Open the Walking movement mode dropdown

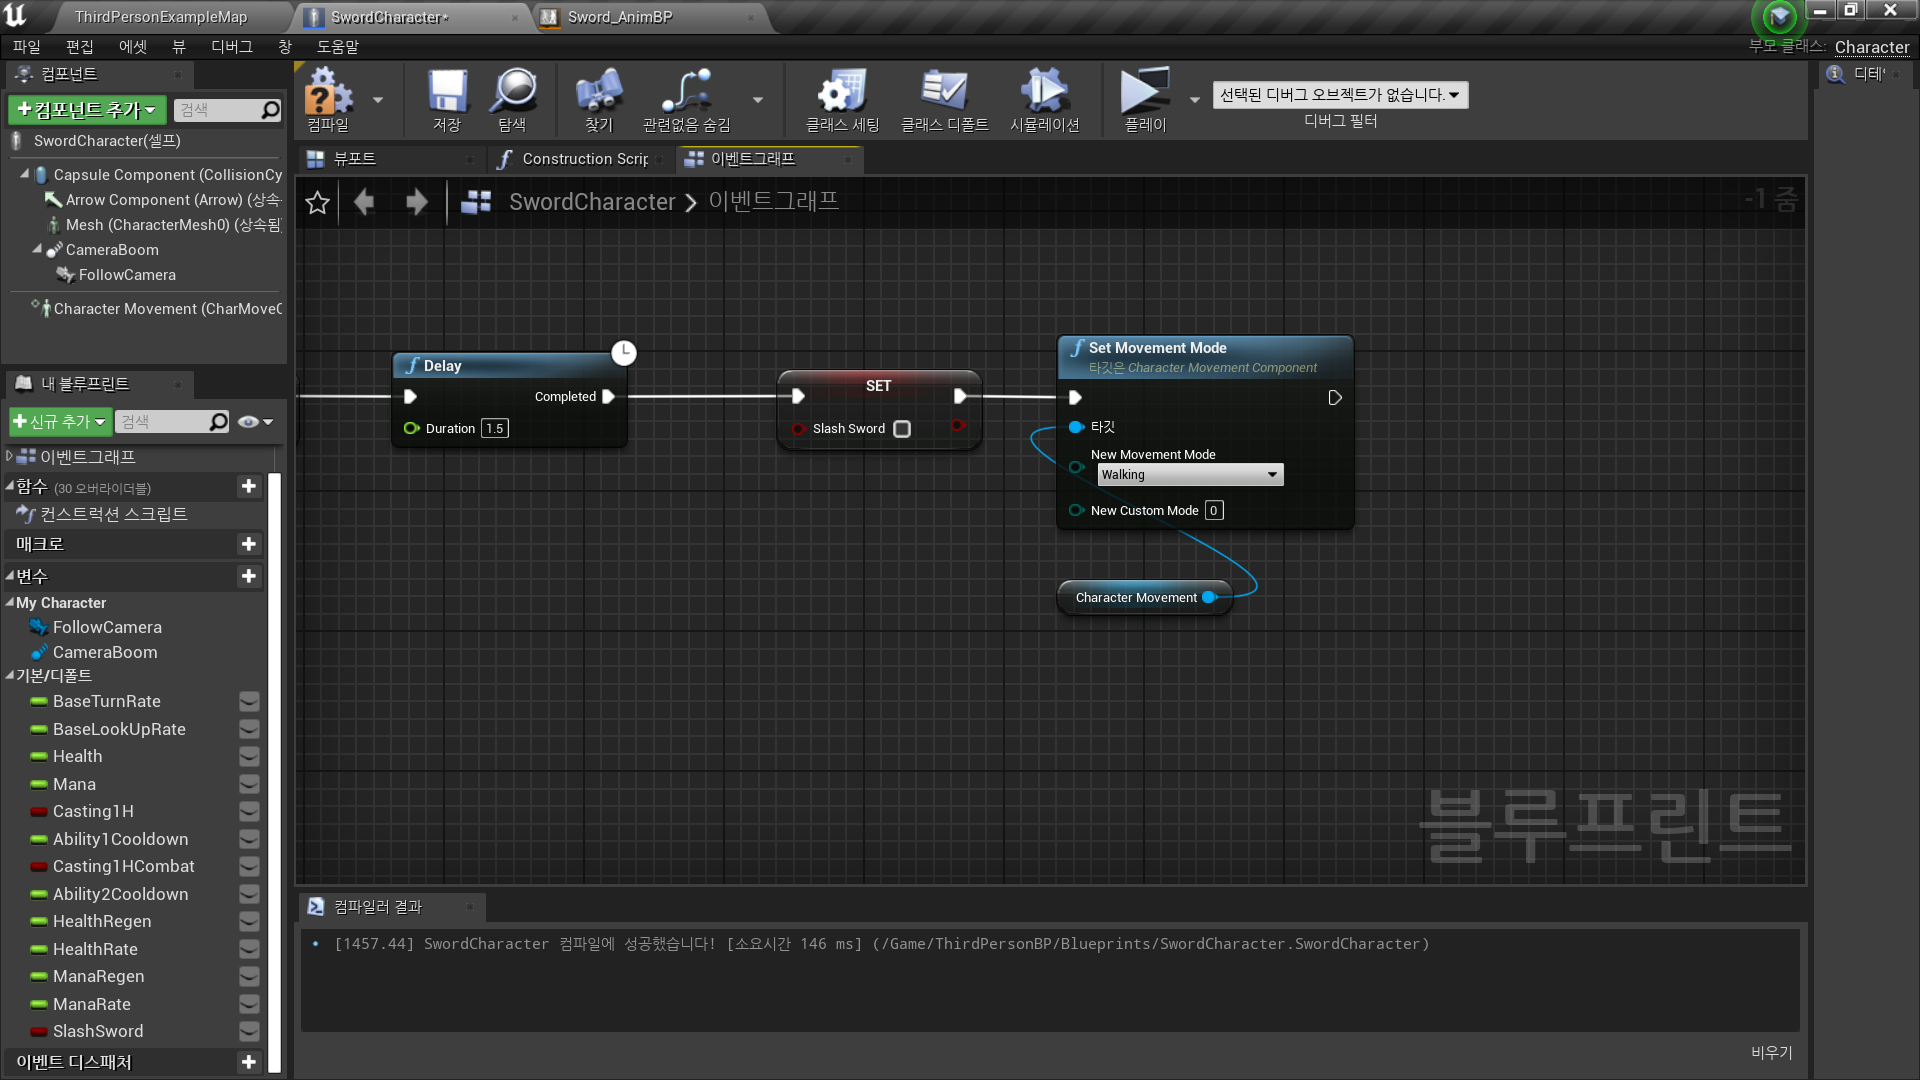pyautogui.click(x=1190, y=475)
